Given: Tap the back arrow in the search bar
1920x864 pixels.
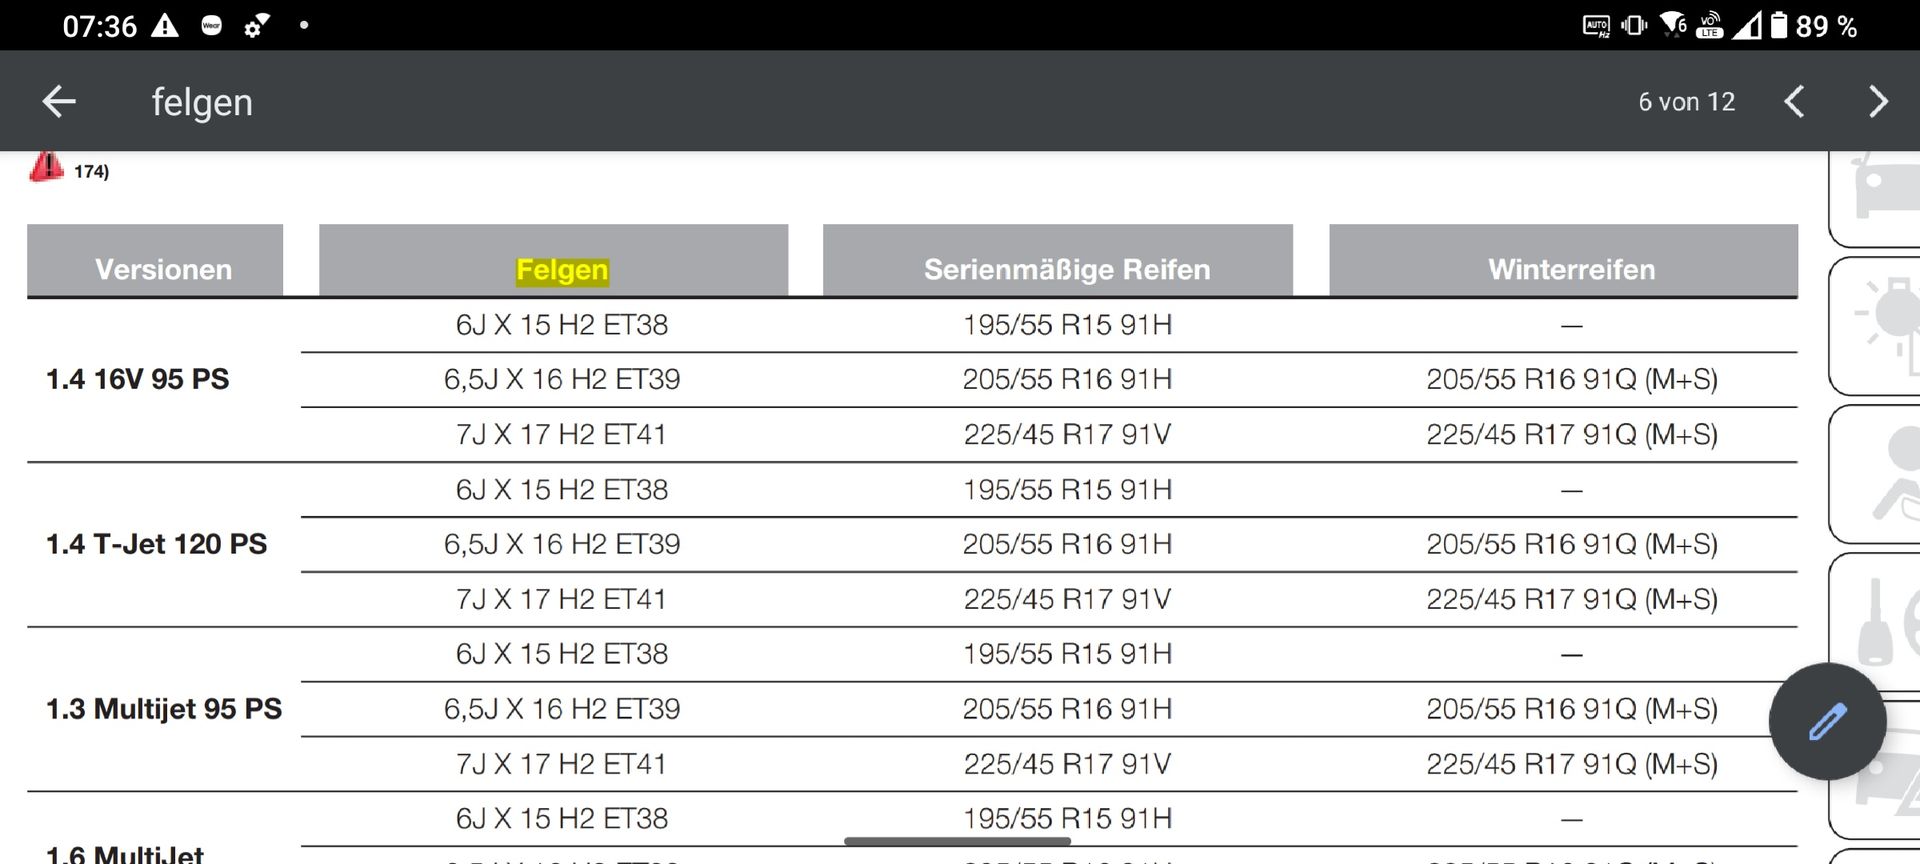Looking at the screenshot, I should pyautogui.click(x=59, y=101).
